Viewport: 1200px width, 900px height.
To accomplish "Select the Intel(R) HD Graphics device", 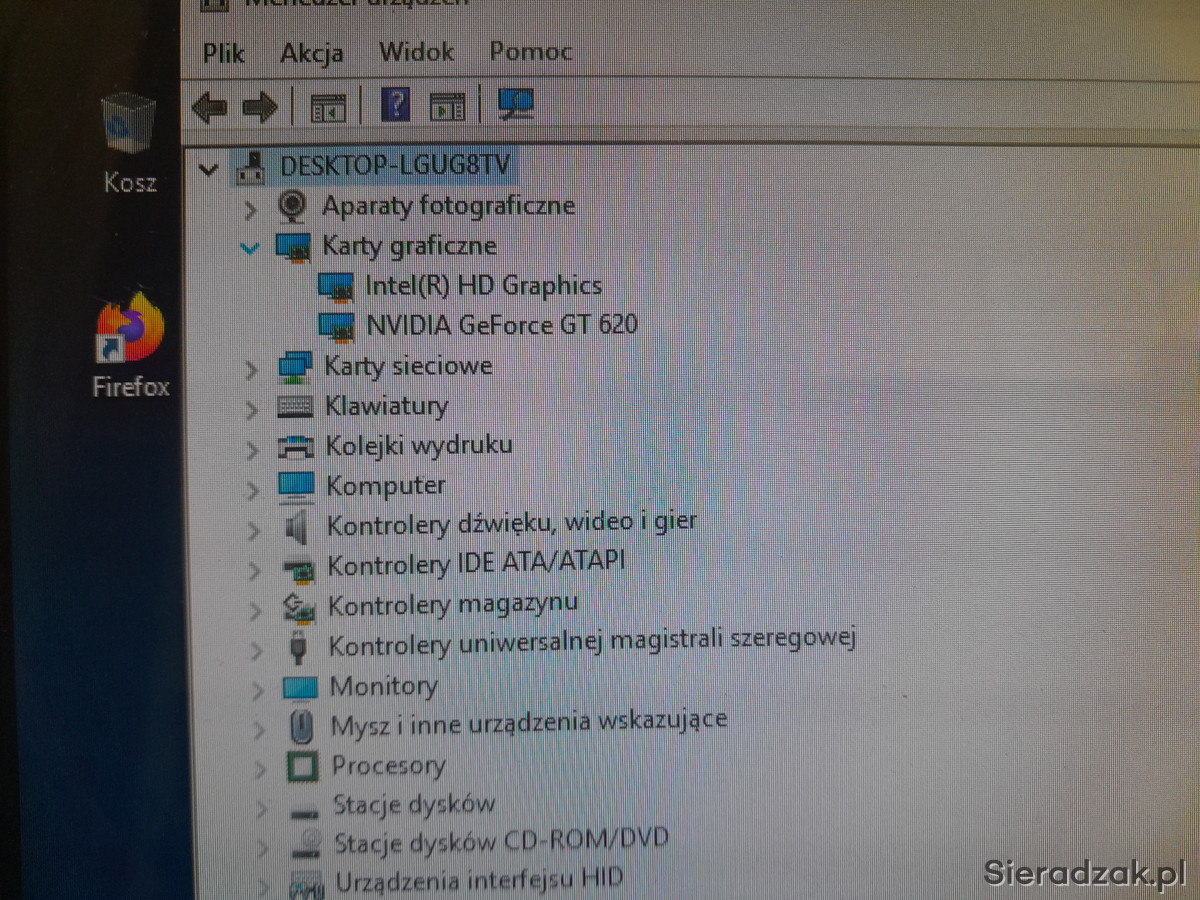I will [x=484, y=286].
